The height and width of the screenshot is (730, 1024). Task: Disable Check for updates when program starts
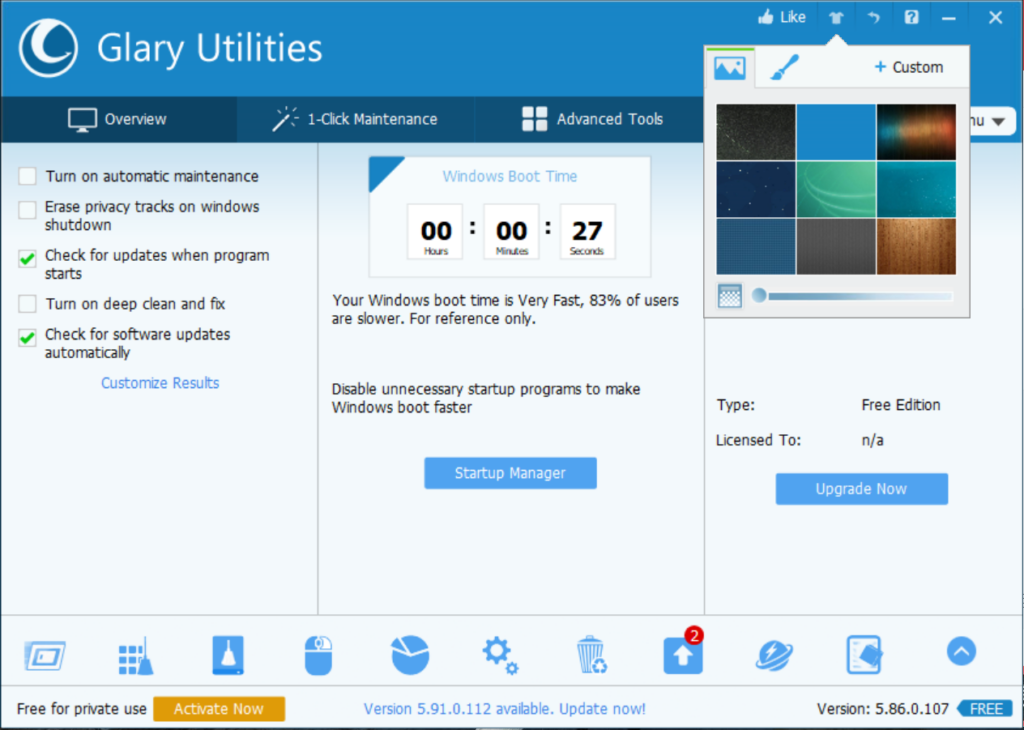click(x=27, y=256)
